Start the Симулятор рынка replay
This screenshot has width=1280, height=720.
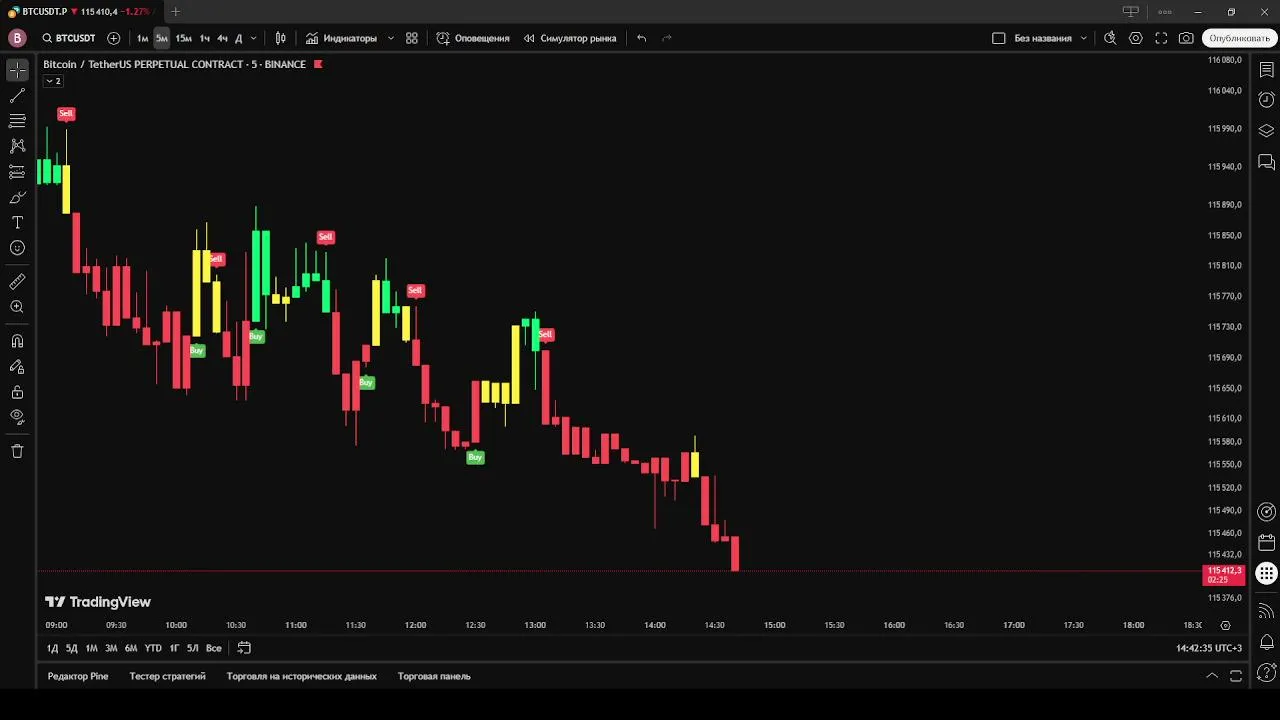[570, 38]
